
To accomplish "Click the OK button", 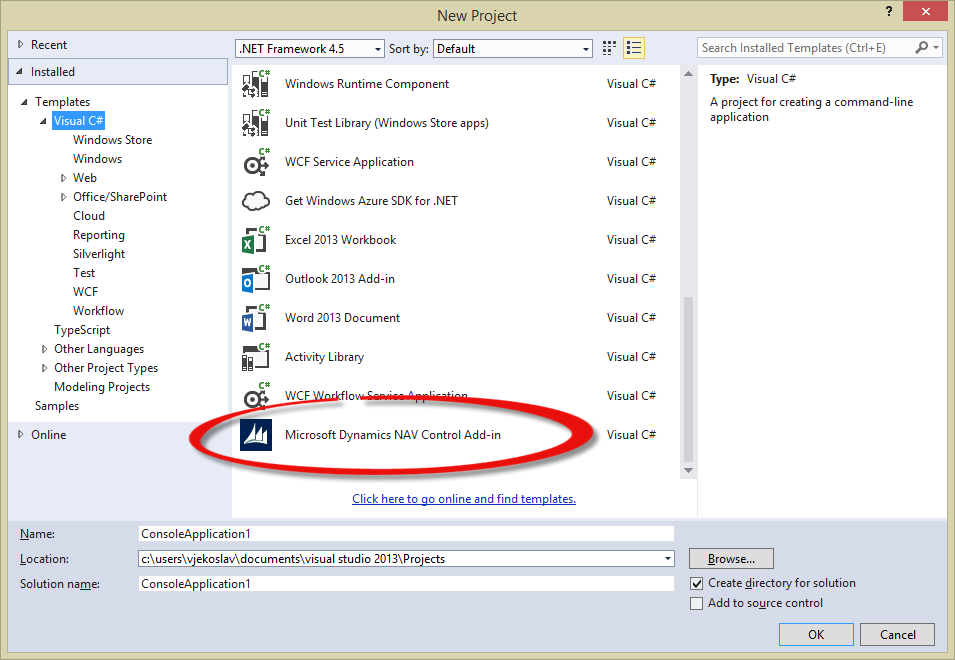I will tap(816, 634).
